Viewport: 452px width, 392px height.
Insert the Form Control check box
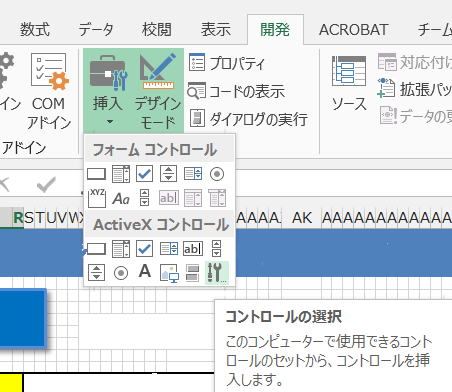click(x=144, y=174)
